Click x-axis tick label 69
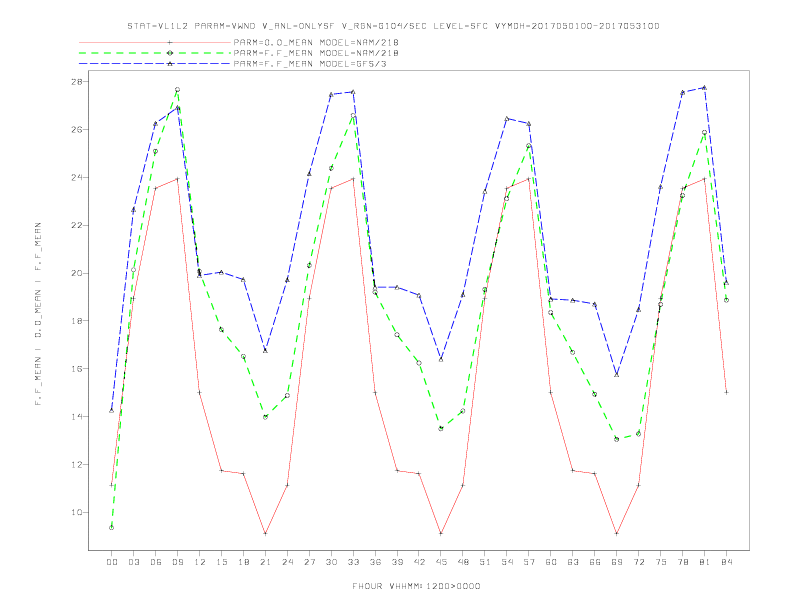 pyautogui.click(x=617, y=562)
